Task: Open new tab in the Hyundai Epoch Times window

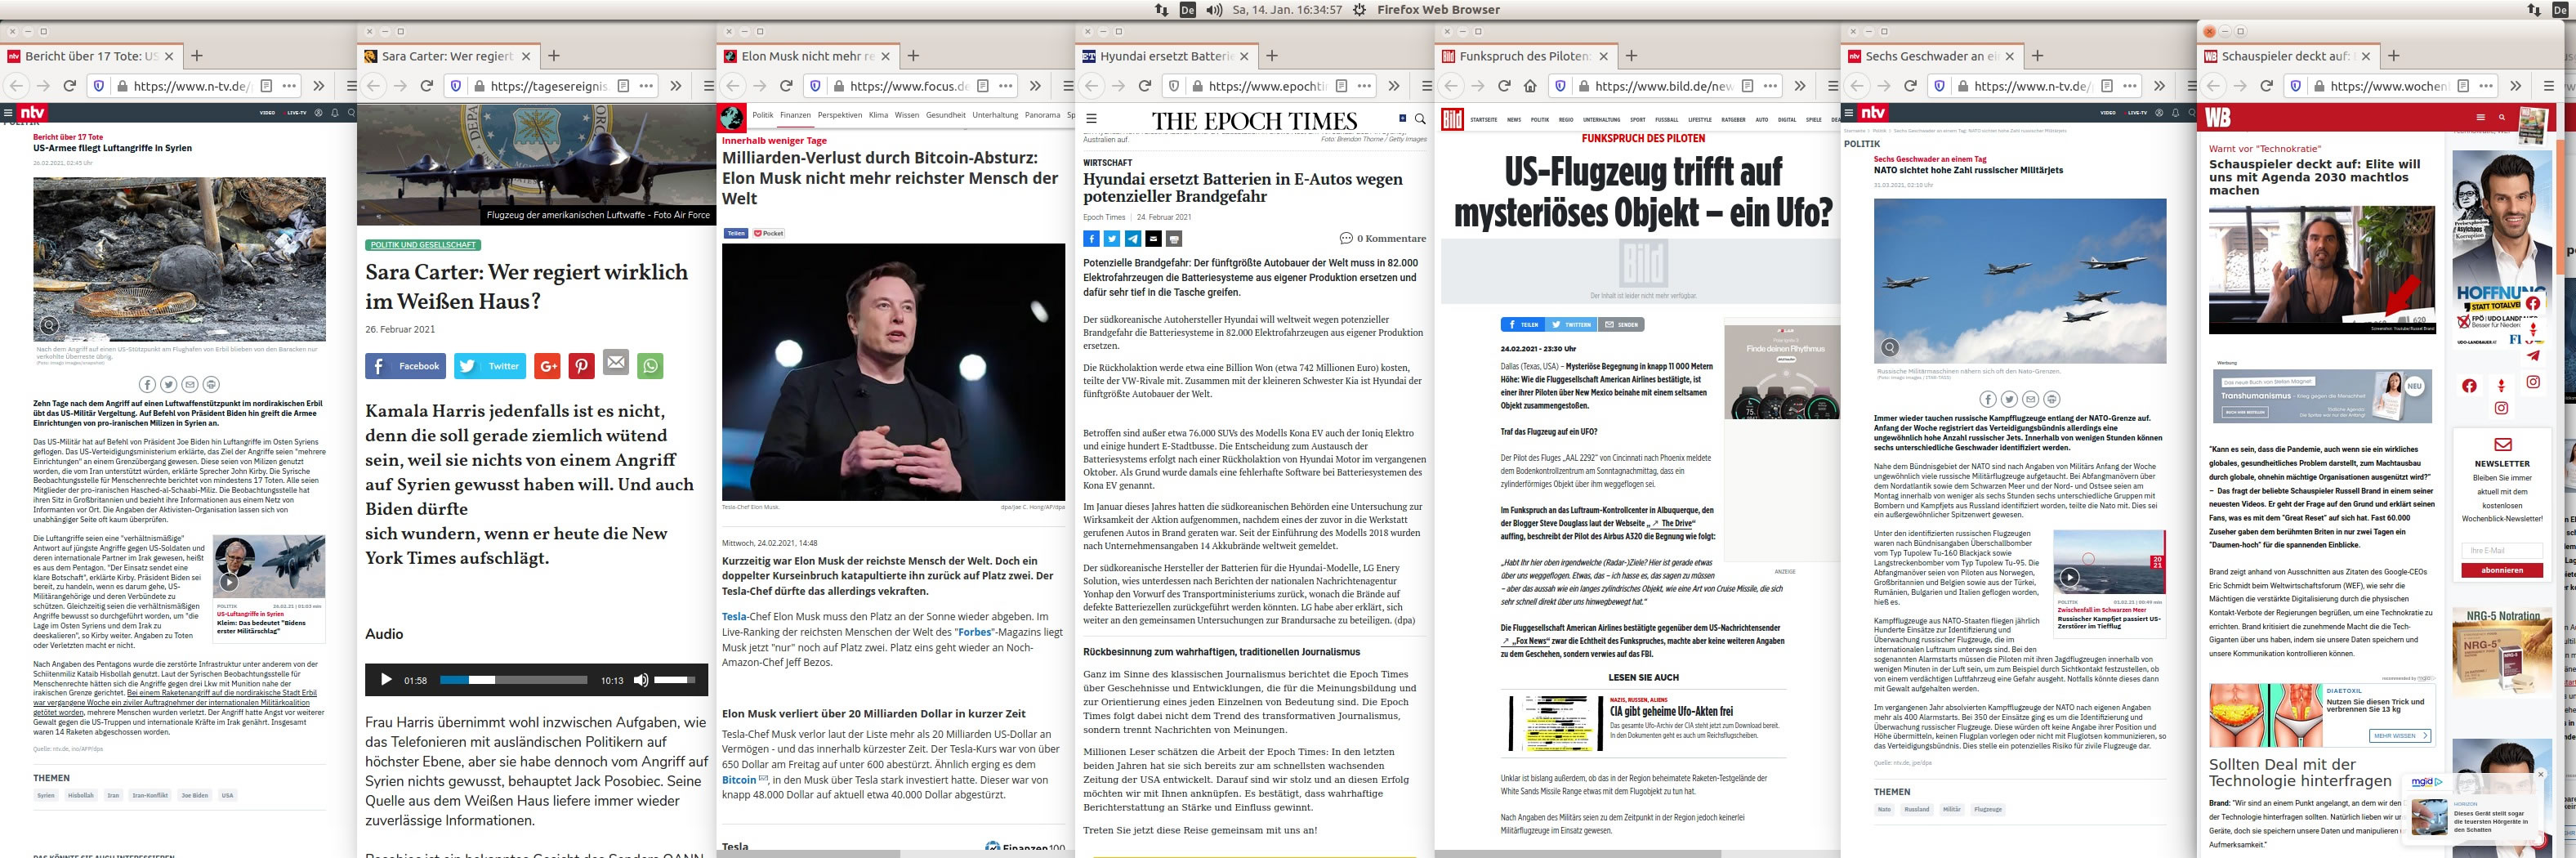Action: 1272,56
